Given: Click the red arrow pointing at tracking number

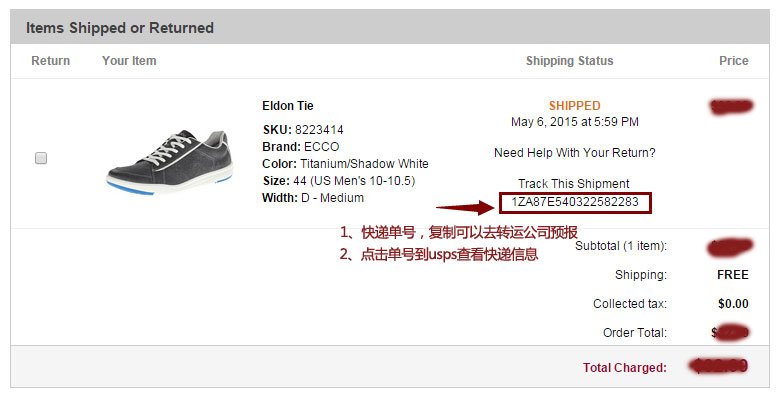Looking at the screenshot, I should pos(465,207).
